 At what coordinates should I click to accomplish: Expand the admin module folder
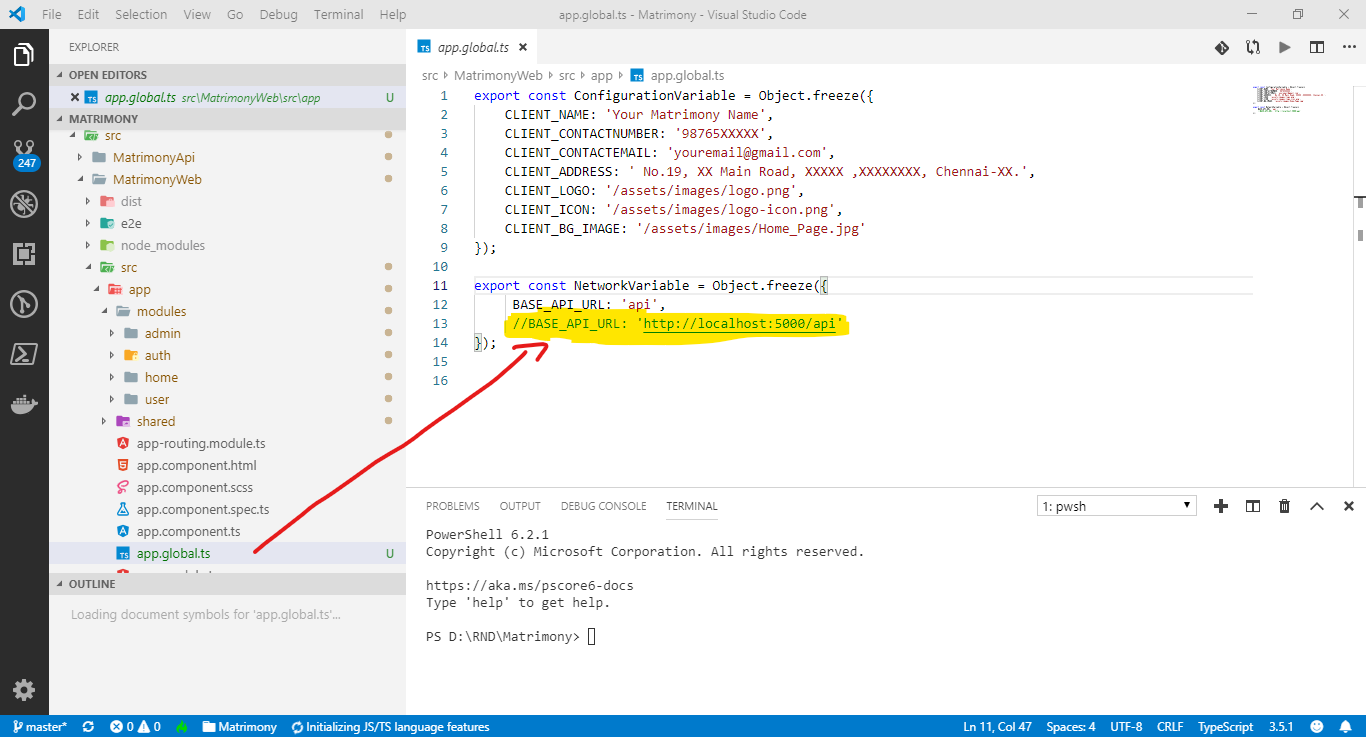(112, 334)
